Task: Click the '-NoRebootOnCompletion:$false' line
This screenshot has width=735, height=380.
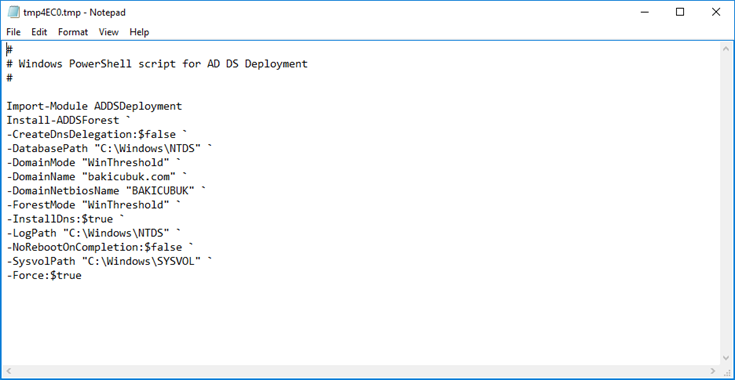Action: [100, 247]
